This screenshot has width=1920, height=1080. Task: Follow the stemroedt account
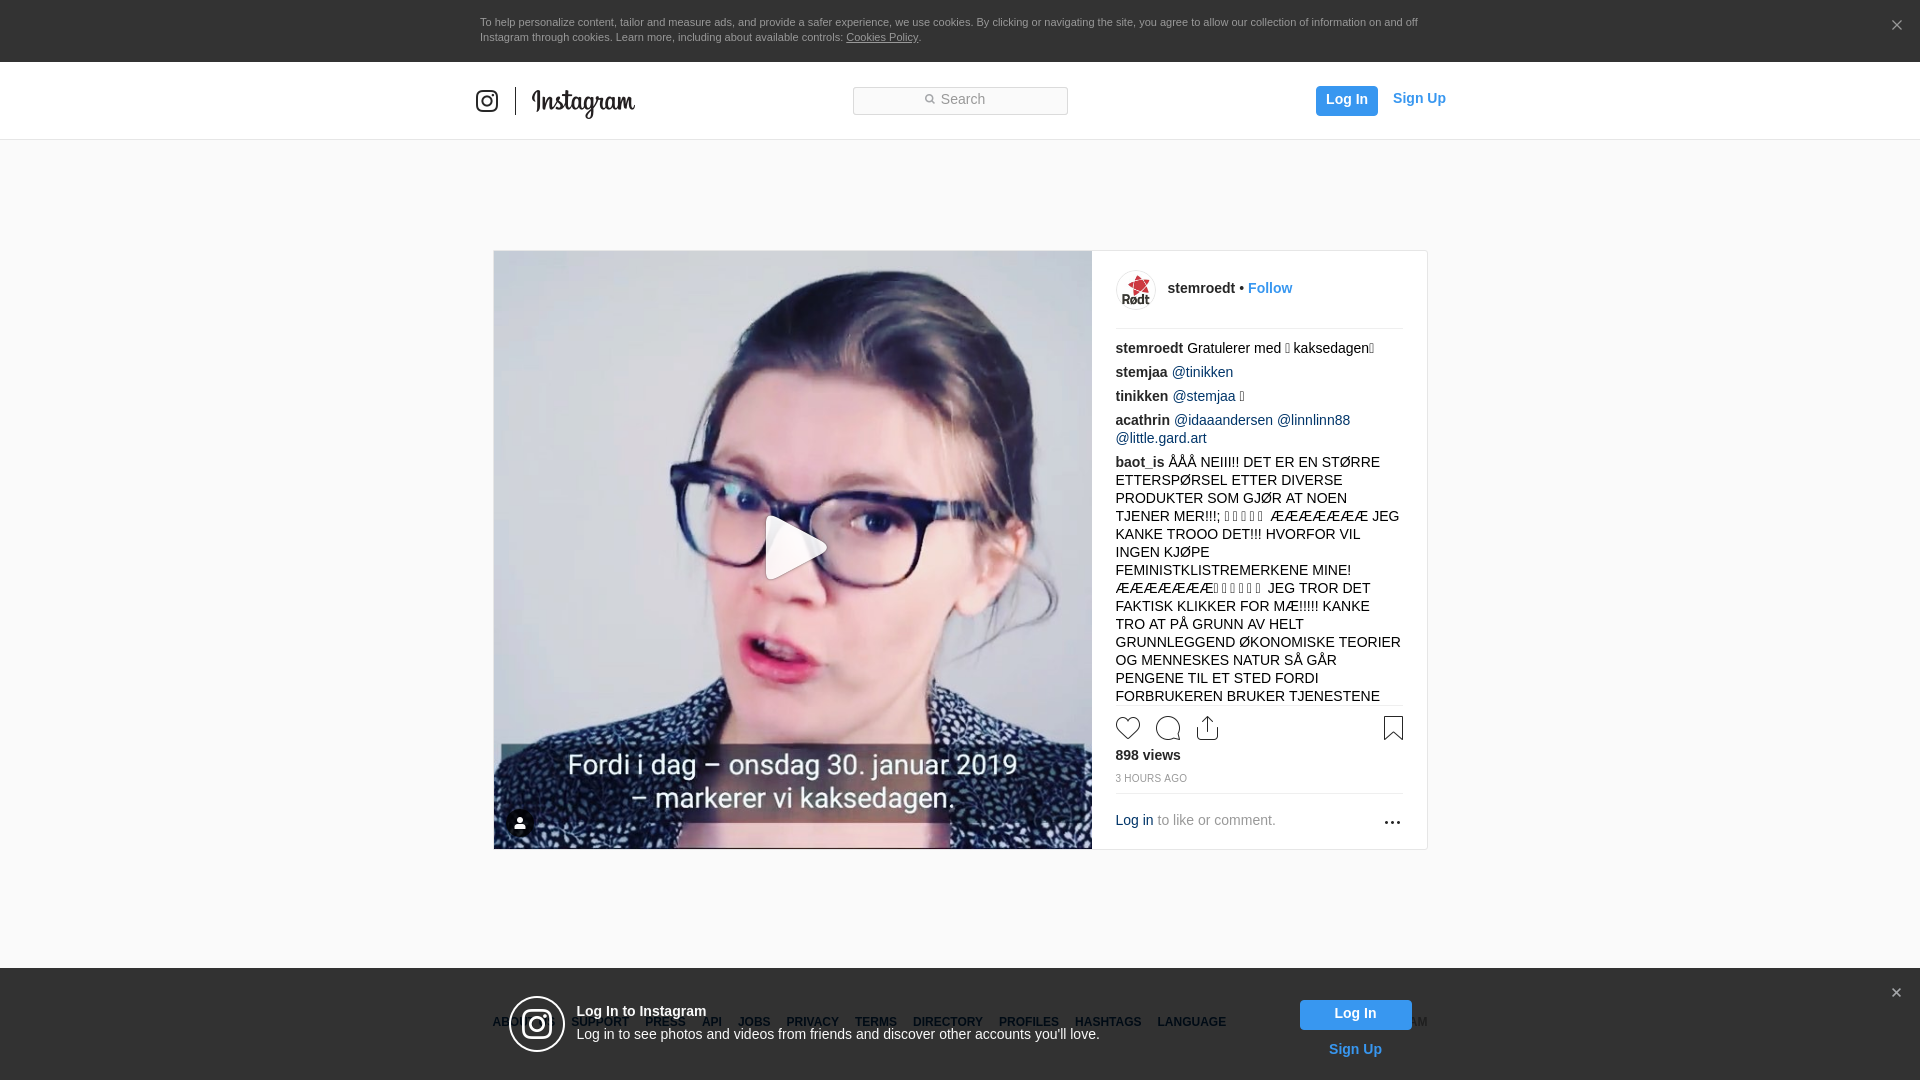tap(1269, 288)
